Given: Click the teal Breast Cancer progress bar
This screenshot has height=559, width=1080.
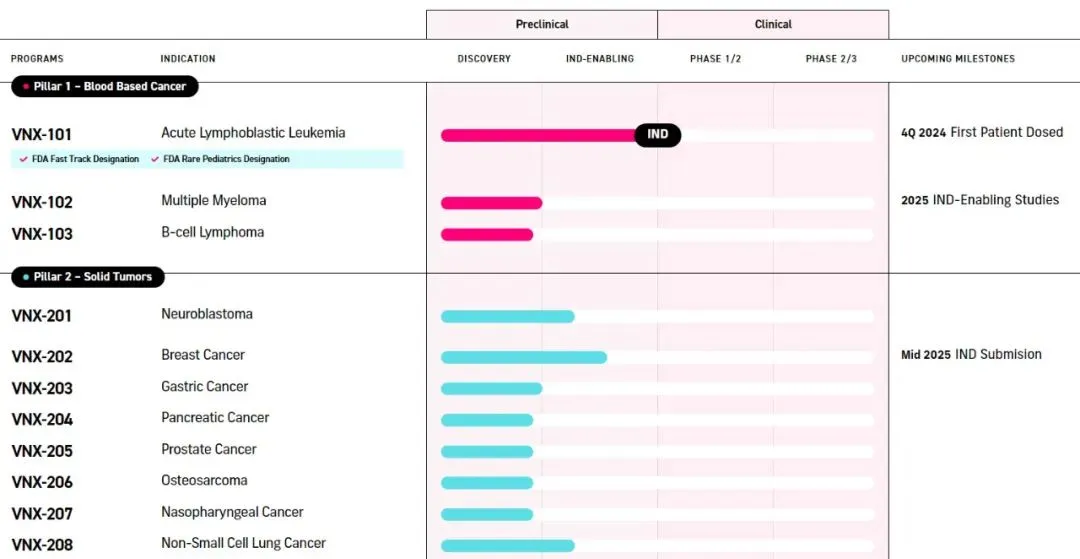Looking at the screenshot, I should (x=524, y=357).
